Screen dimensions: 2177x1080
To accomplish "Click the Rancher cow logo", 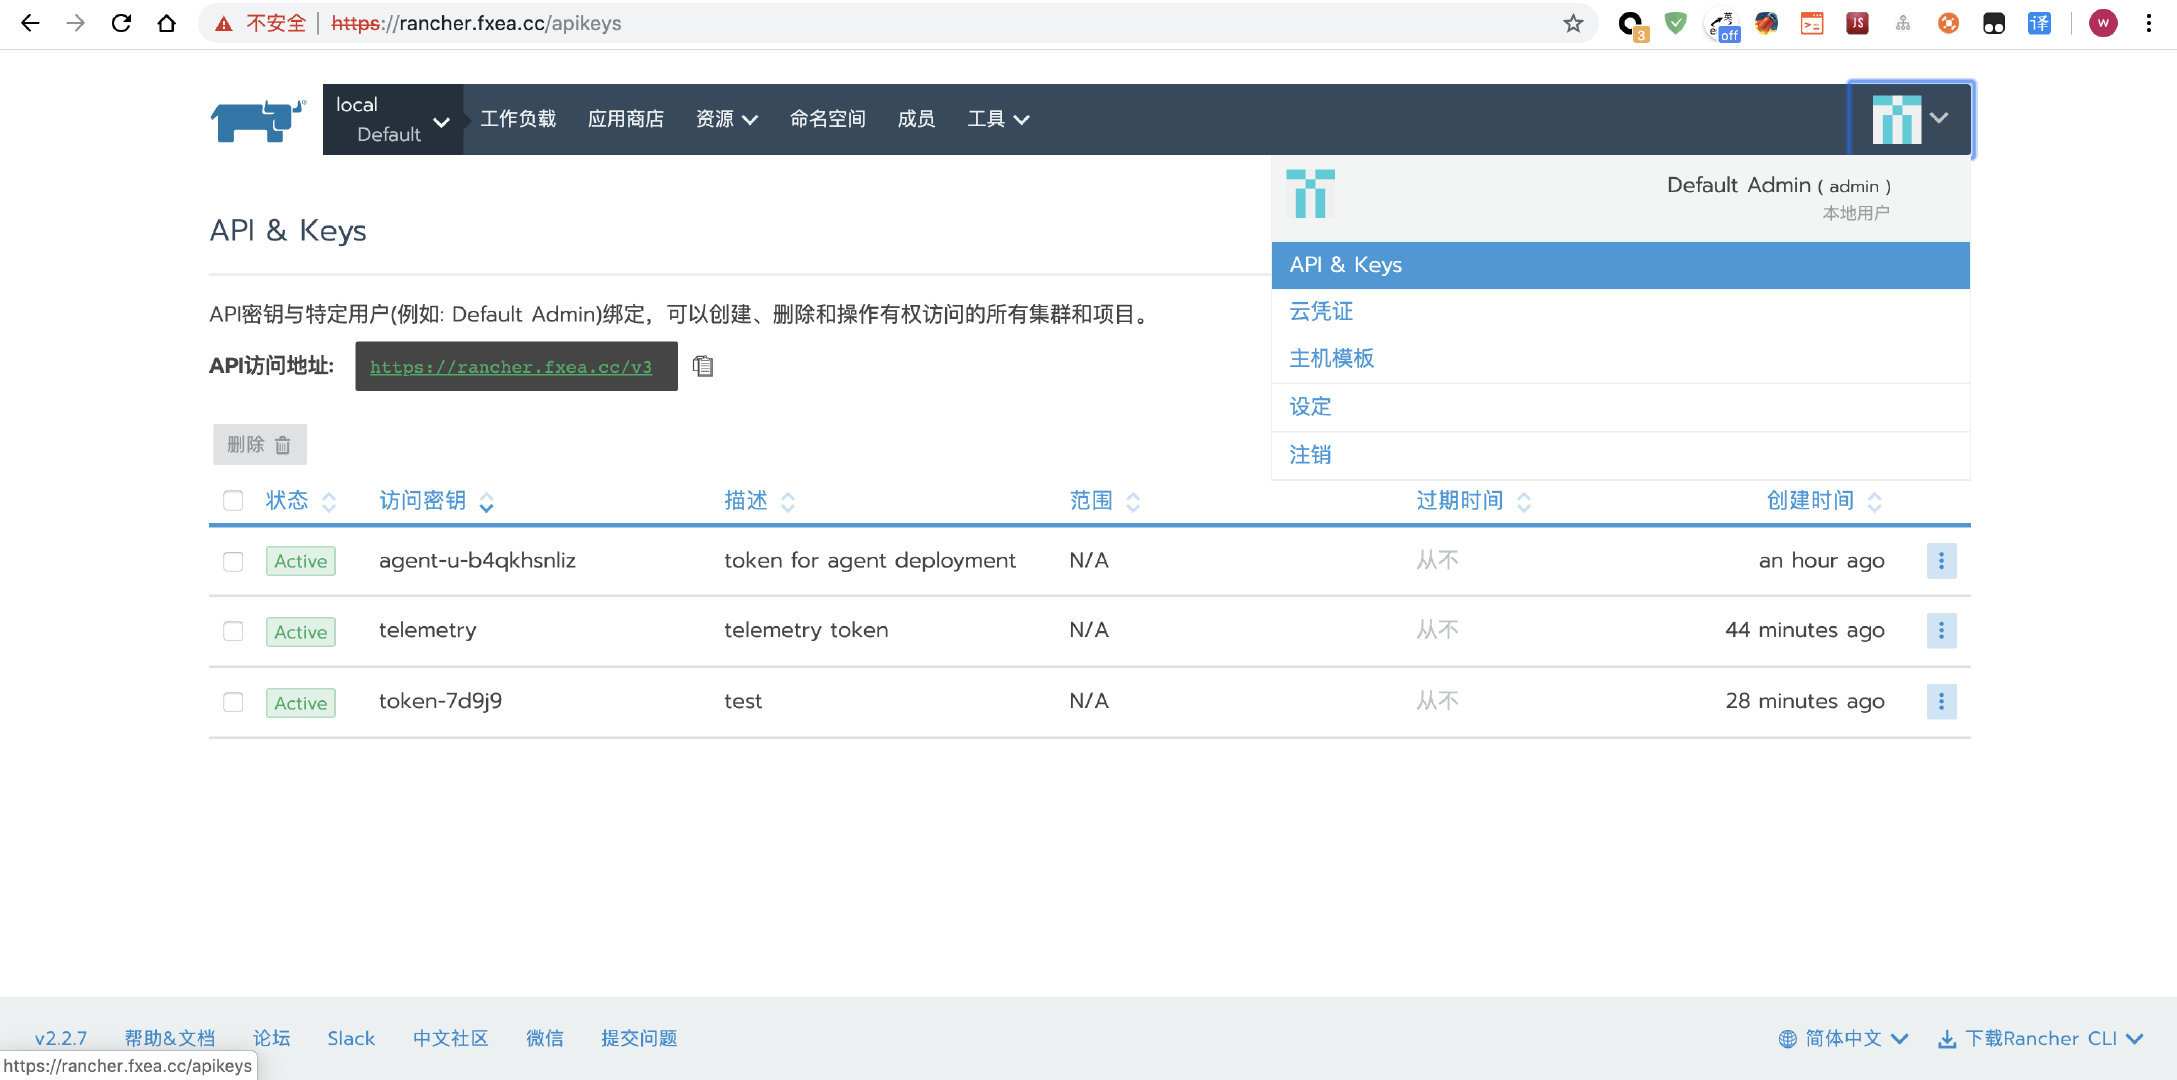I will coord(258,120).
